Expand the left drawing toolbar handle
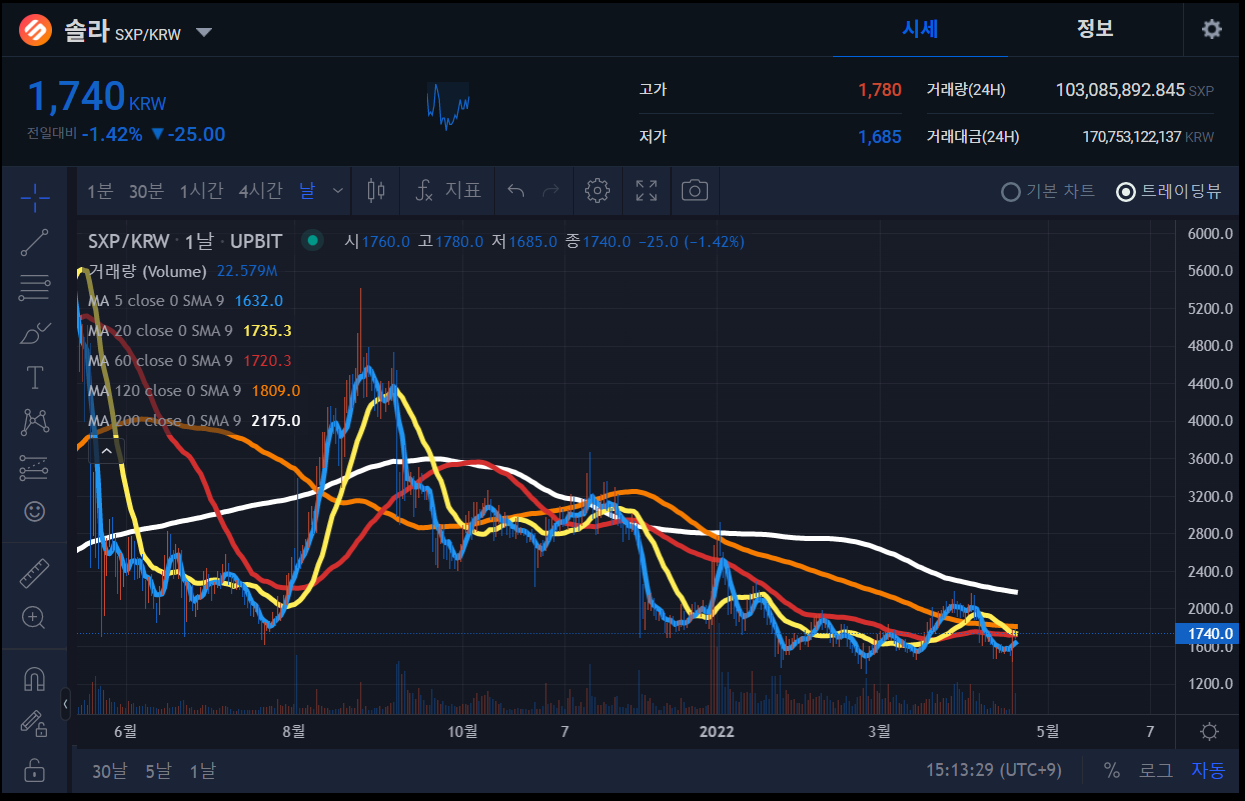This screenshot has width=1245, height=801. click(x=66, y=704)
